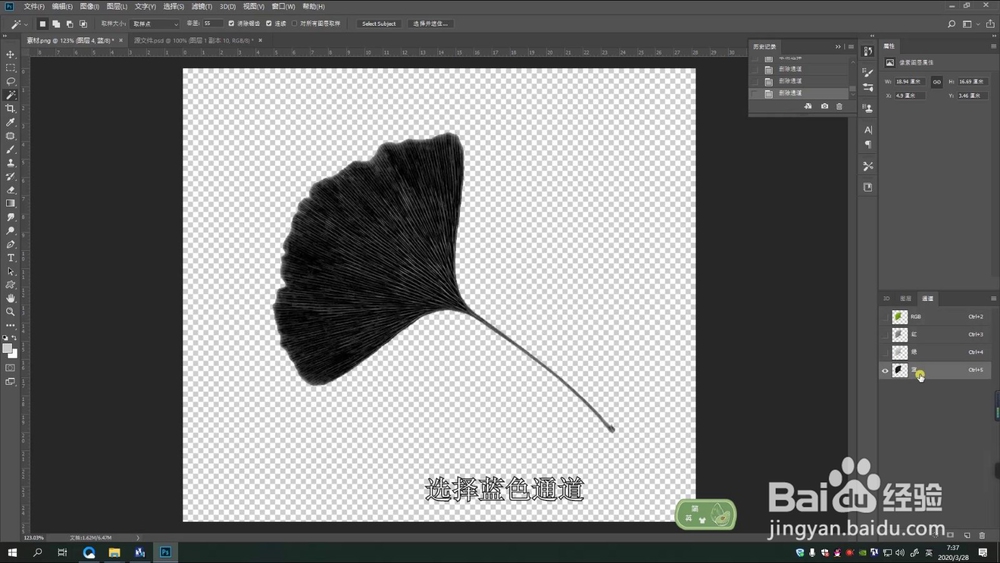Select the Brush tool

10,149
